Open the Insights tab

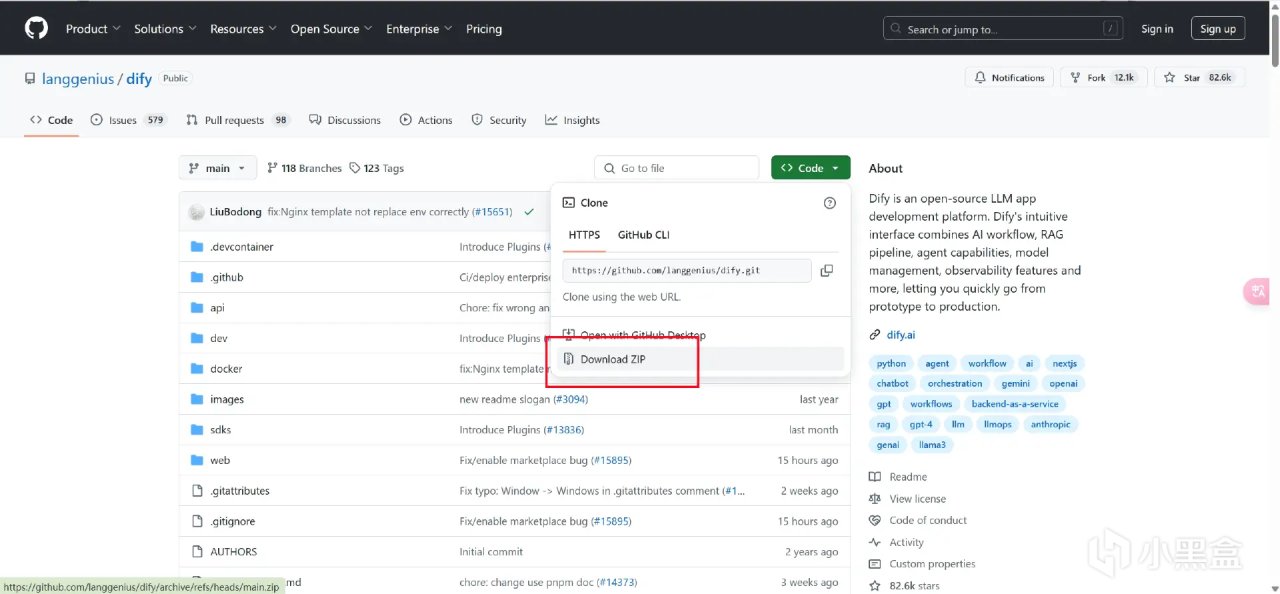coord(573,120)
